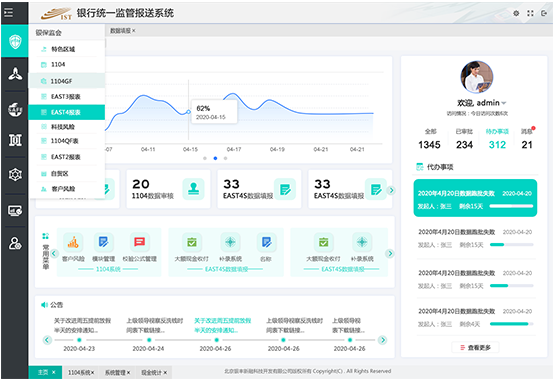Click right arrow of 常用菜单 carousel
This screenshot has width=560, height=381.
[390, 254]
